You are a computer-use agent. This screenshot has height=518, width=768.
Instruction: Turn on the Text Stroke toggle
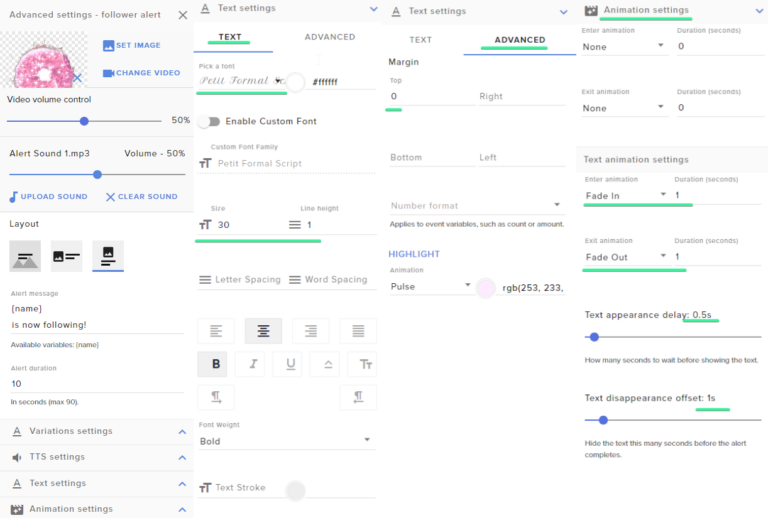pyautogui.click(x=295, y=489)
